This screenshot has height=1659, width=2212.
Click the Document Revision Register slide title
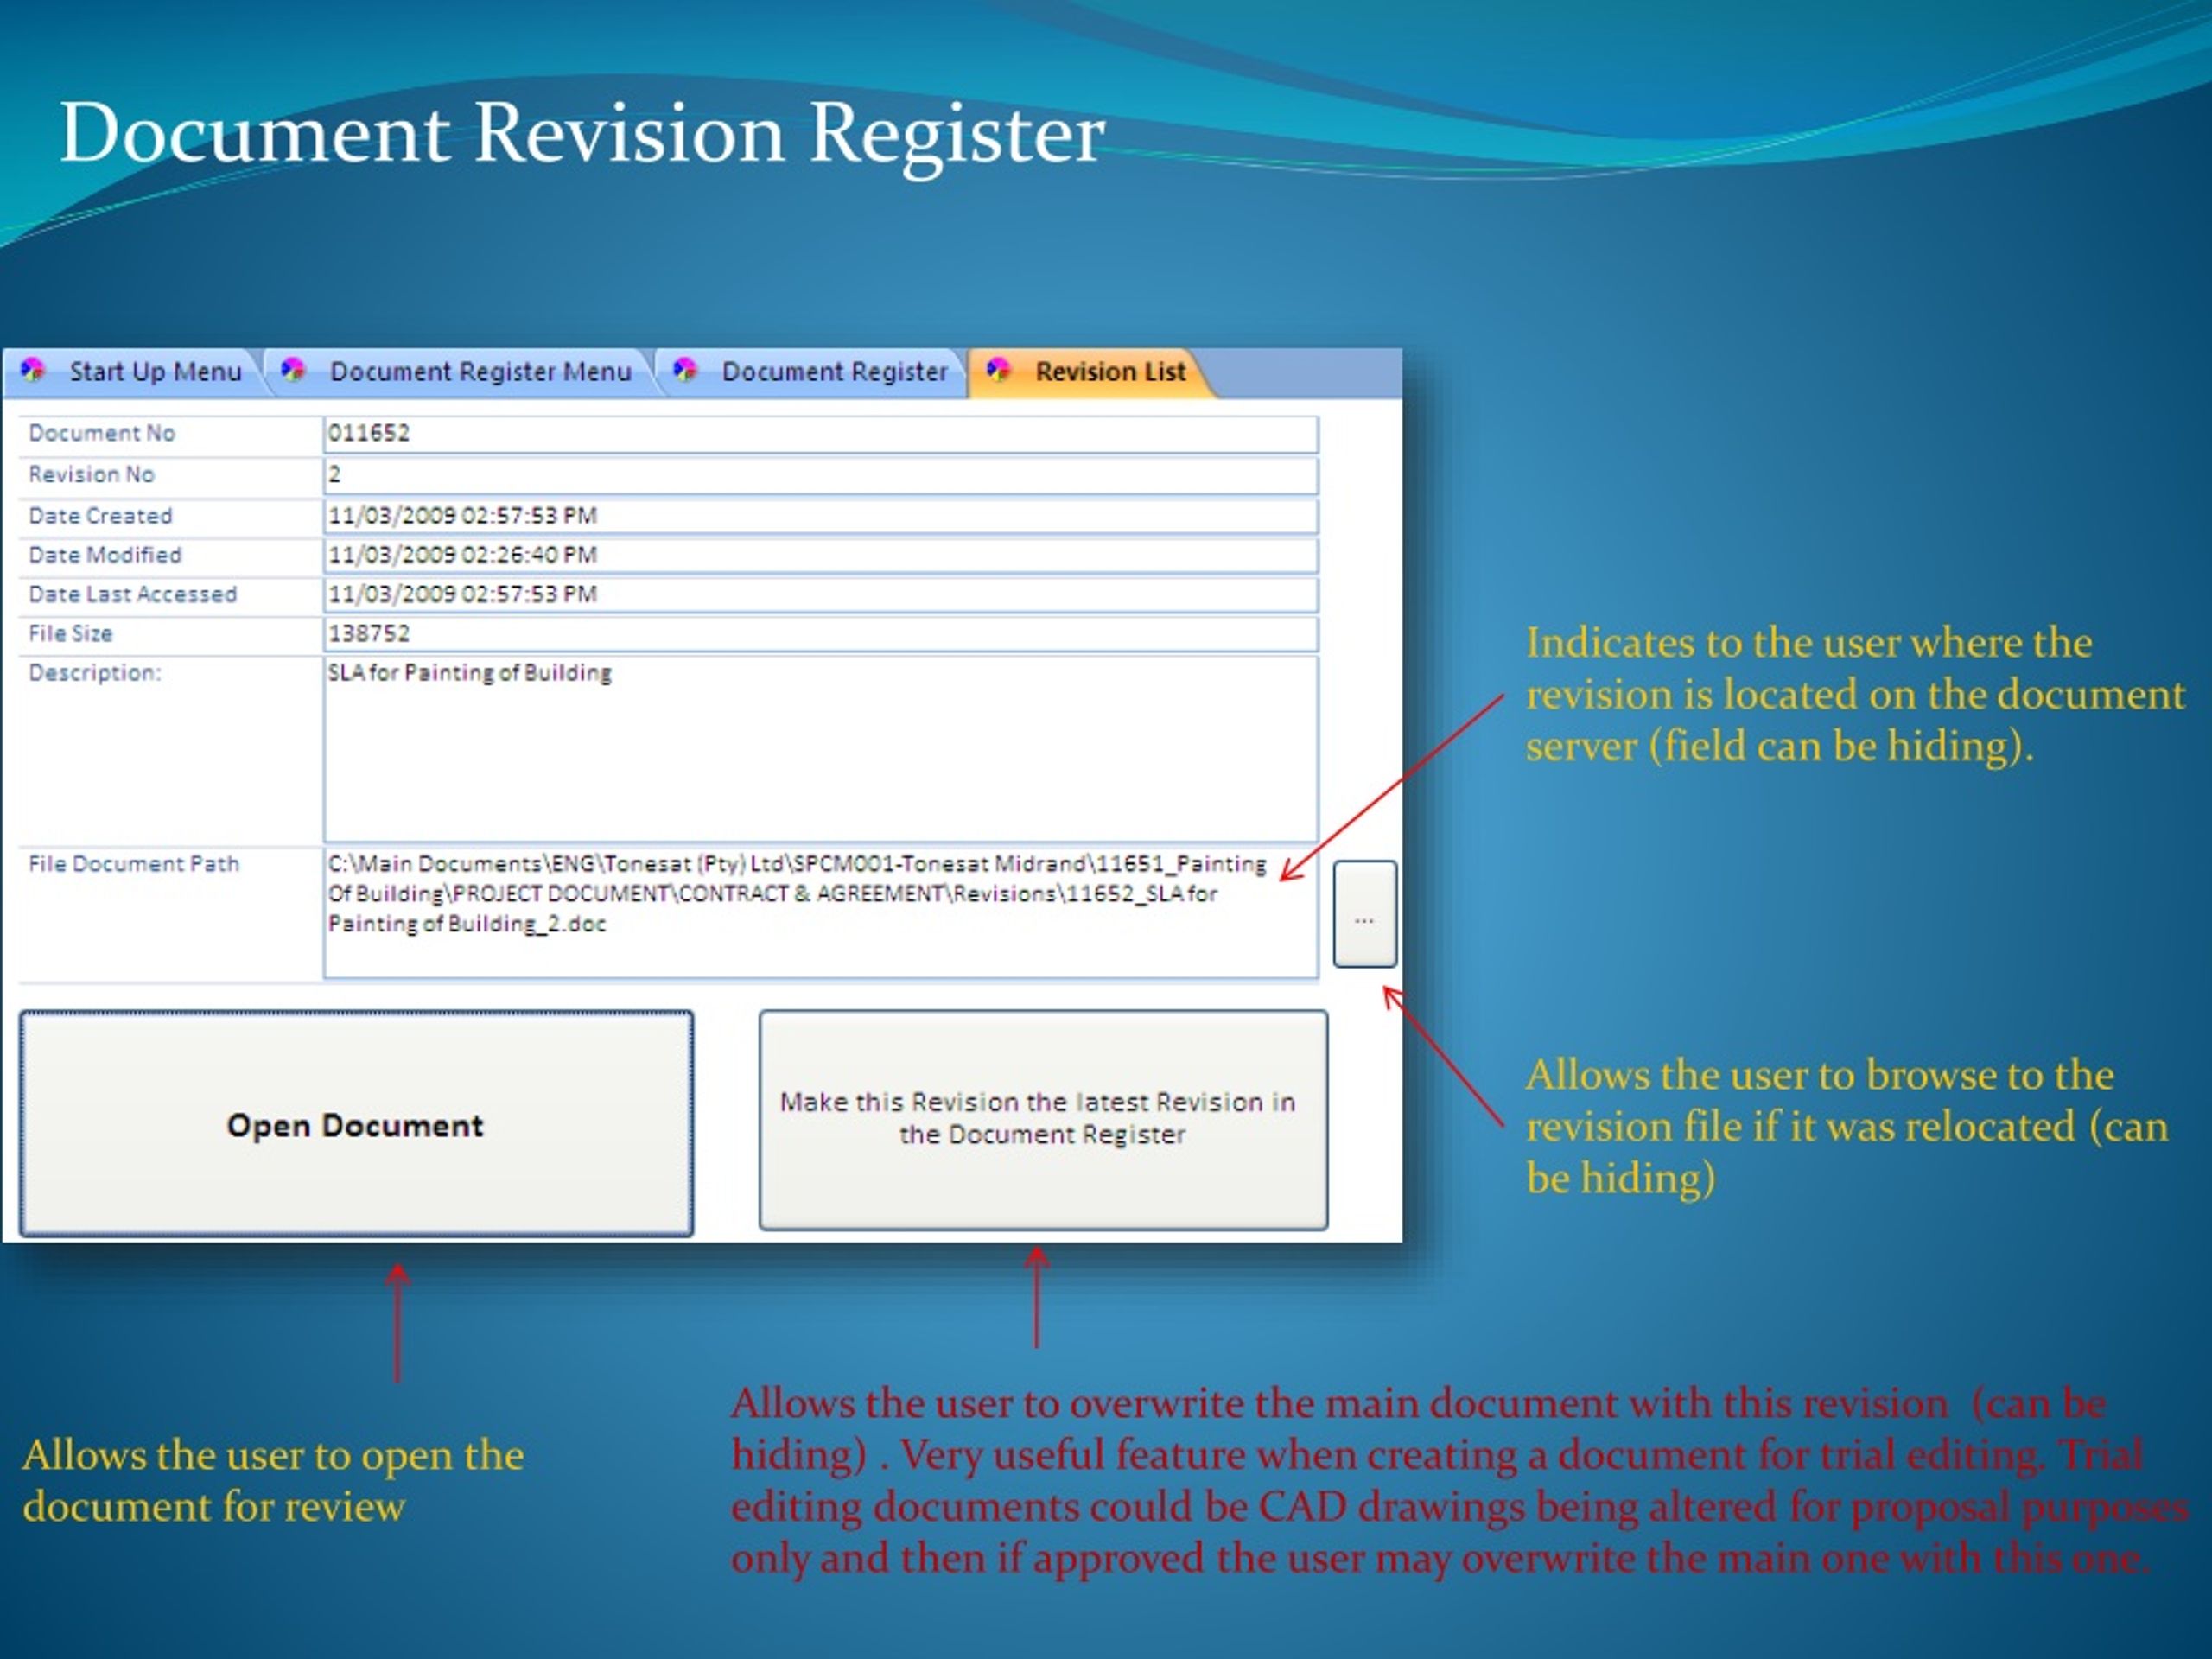[x=585, y=135]
